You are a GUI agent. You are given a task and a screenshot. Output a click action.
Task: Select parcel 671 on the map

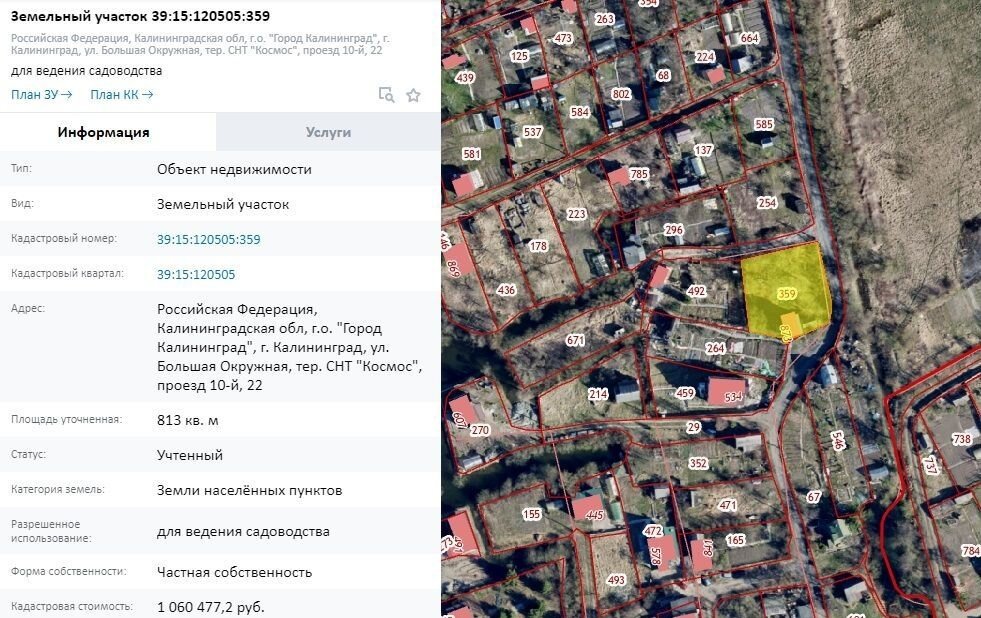click(x=575, y=340)
